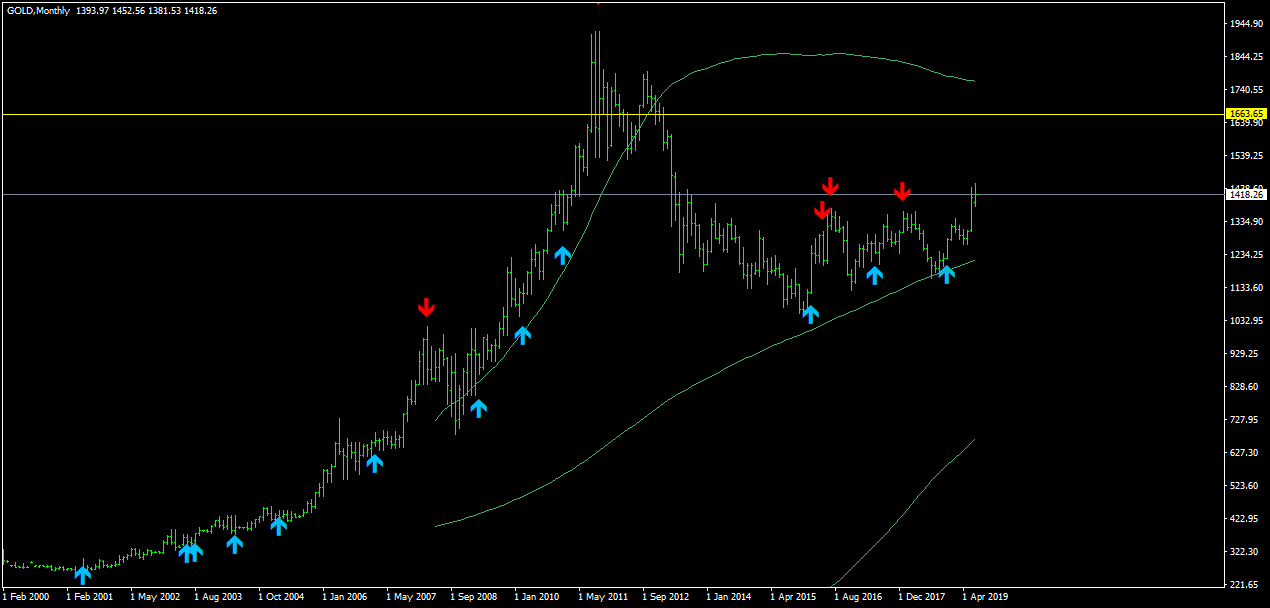The image size is (1270, 608).
Task: Click the yellow 1663.65 price label
Action: pos(1247,114)
